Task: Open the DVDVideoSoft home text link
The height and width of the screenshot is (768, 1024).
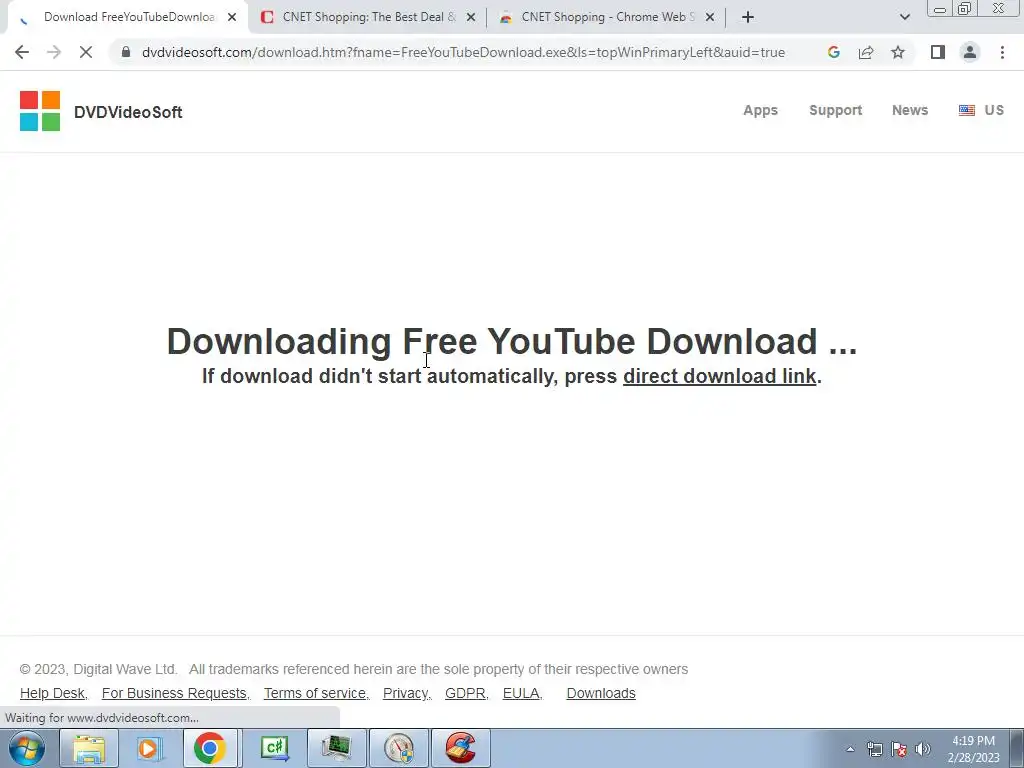Action: coord(128,112)
